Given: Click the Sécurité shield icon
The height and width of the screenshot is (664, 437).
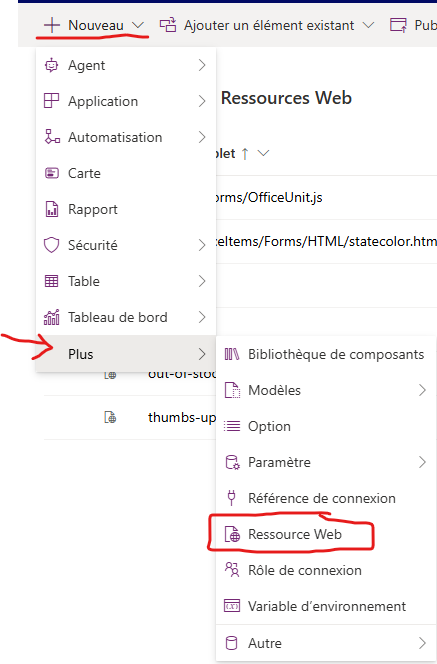Looking at the screenshot, I should [x=52, y=245].
